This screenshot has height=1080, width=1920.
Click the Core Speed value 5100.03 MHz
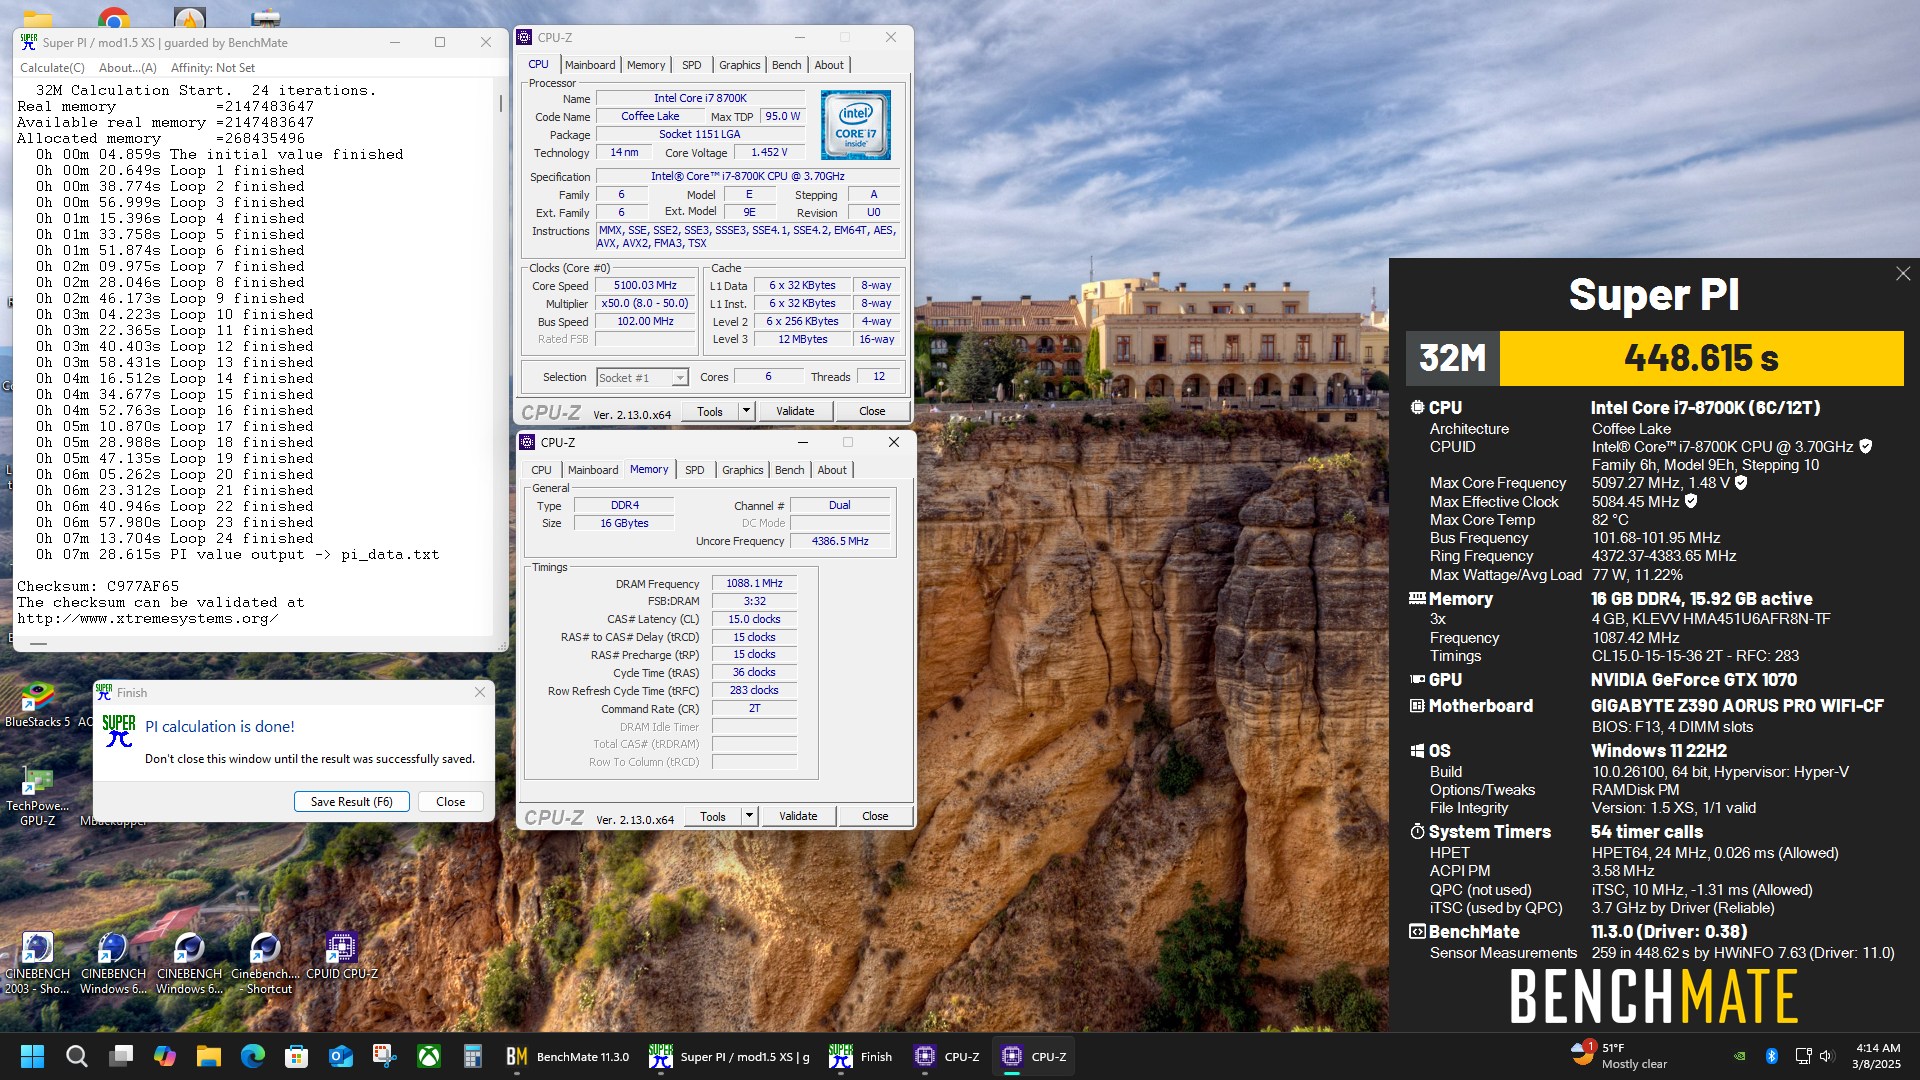click(x=646, y=285)
